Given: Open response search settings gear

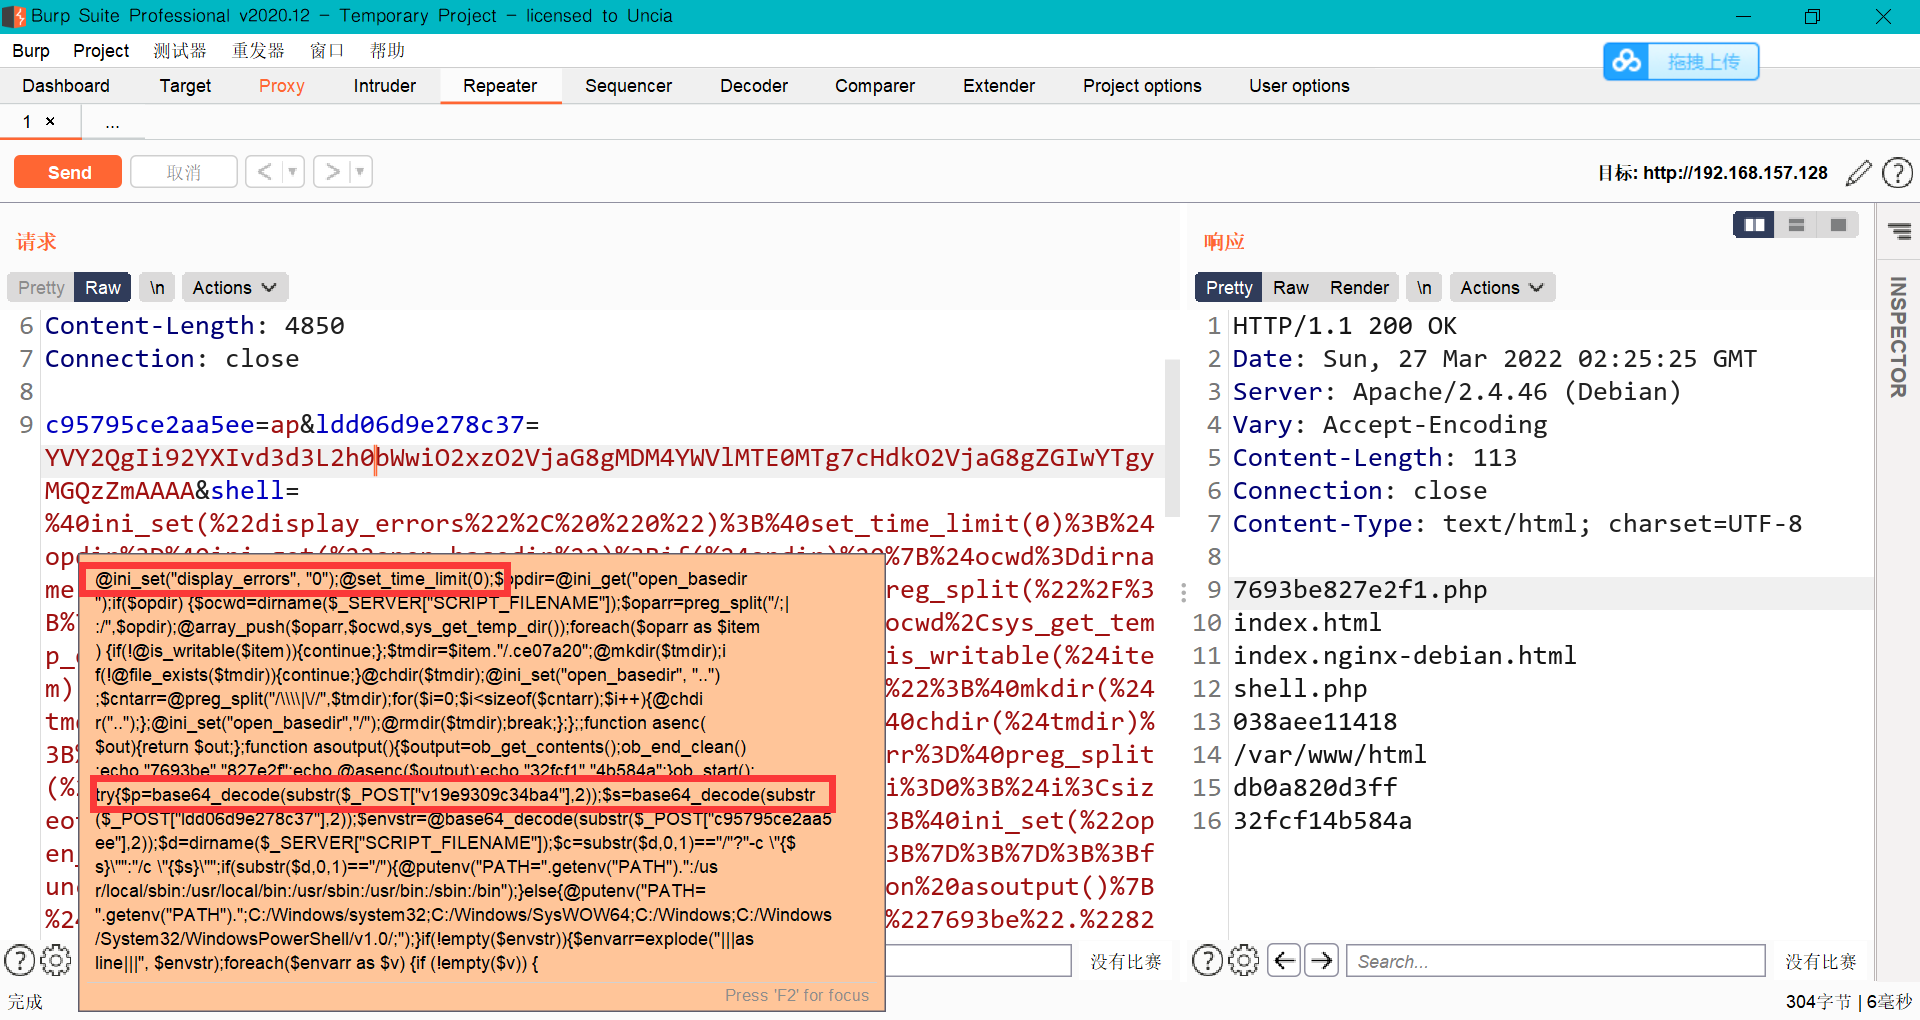Looking at the screenshot, I should click(x=1244, y=960).
